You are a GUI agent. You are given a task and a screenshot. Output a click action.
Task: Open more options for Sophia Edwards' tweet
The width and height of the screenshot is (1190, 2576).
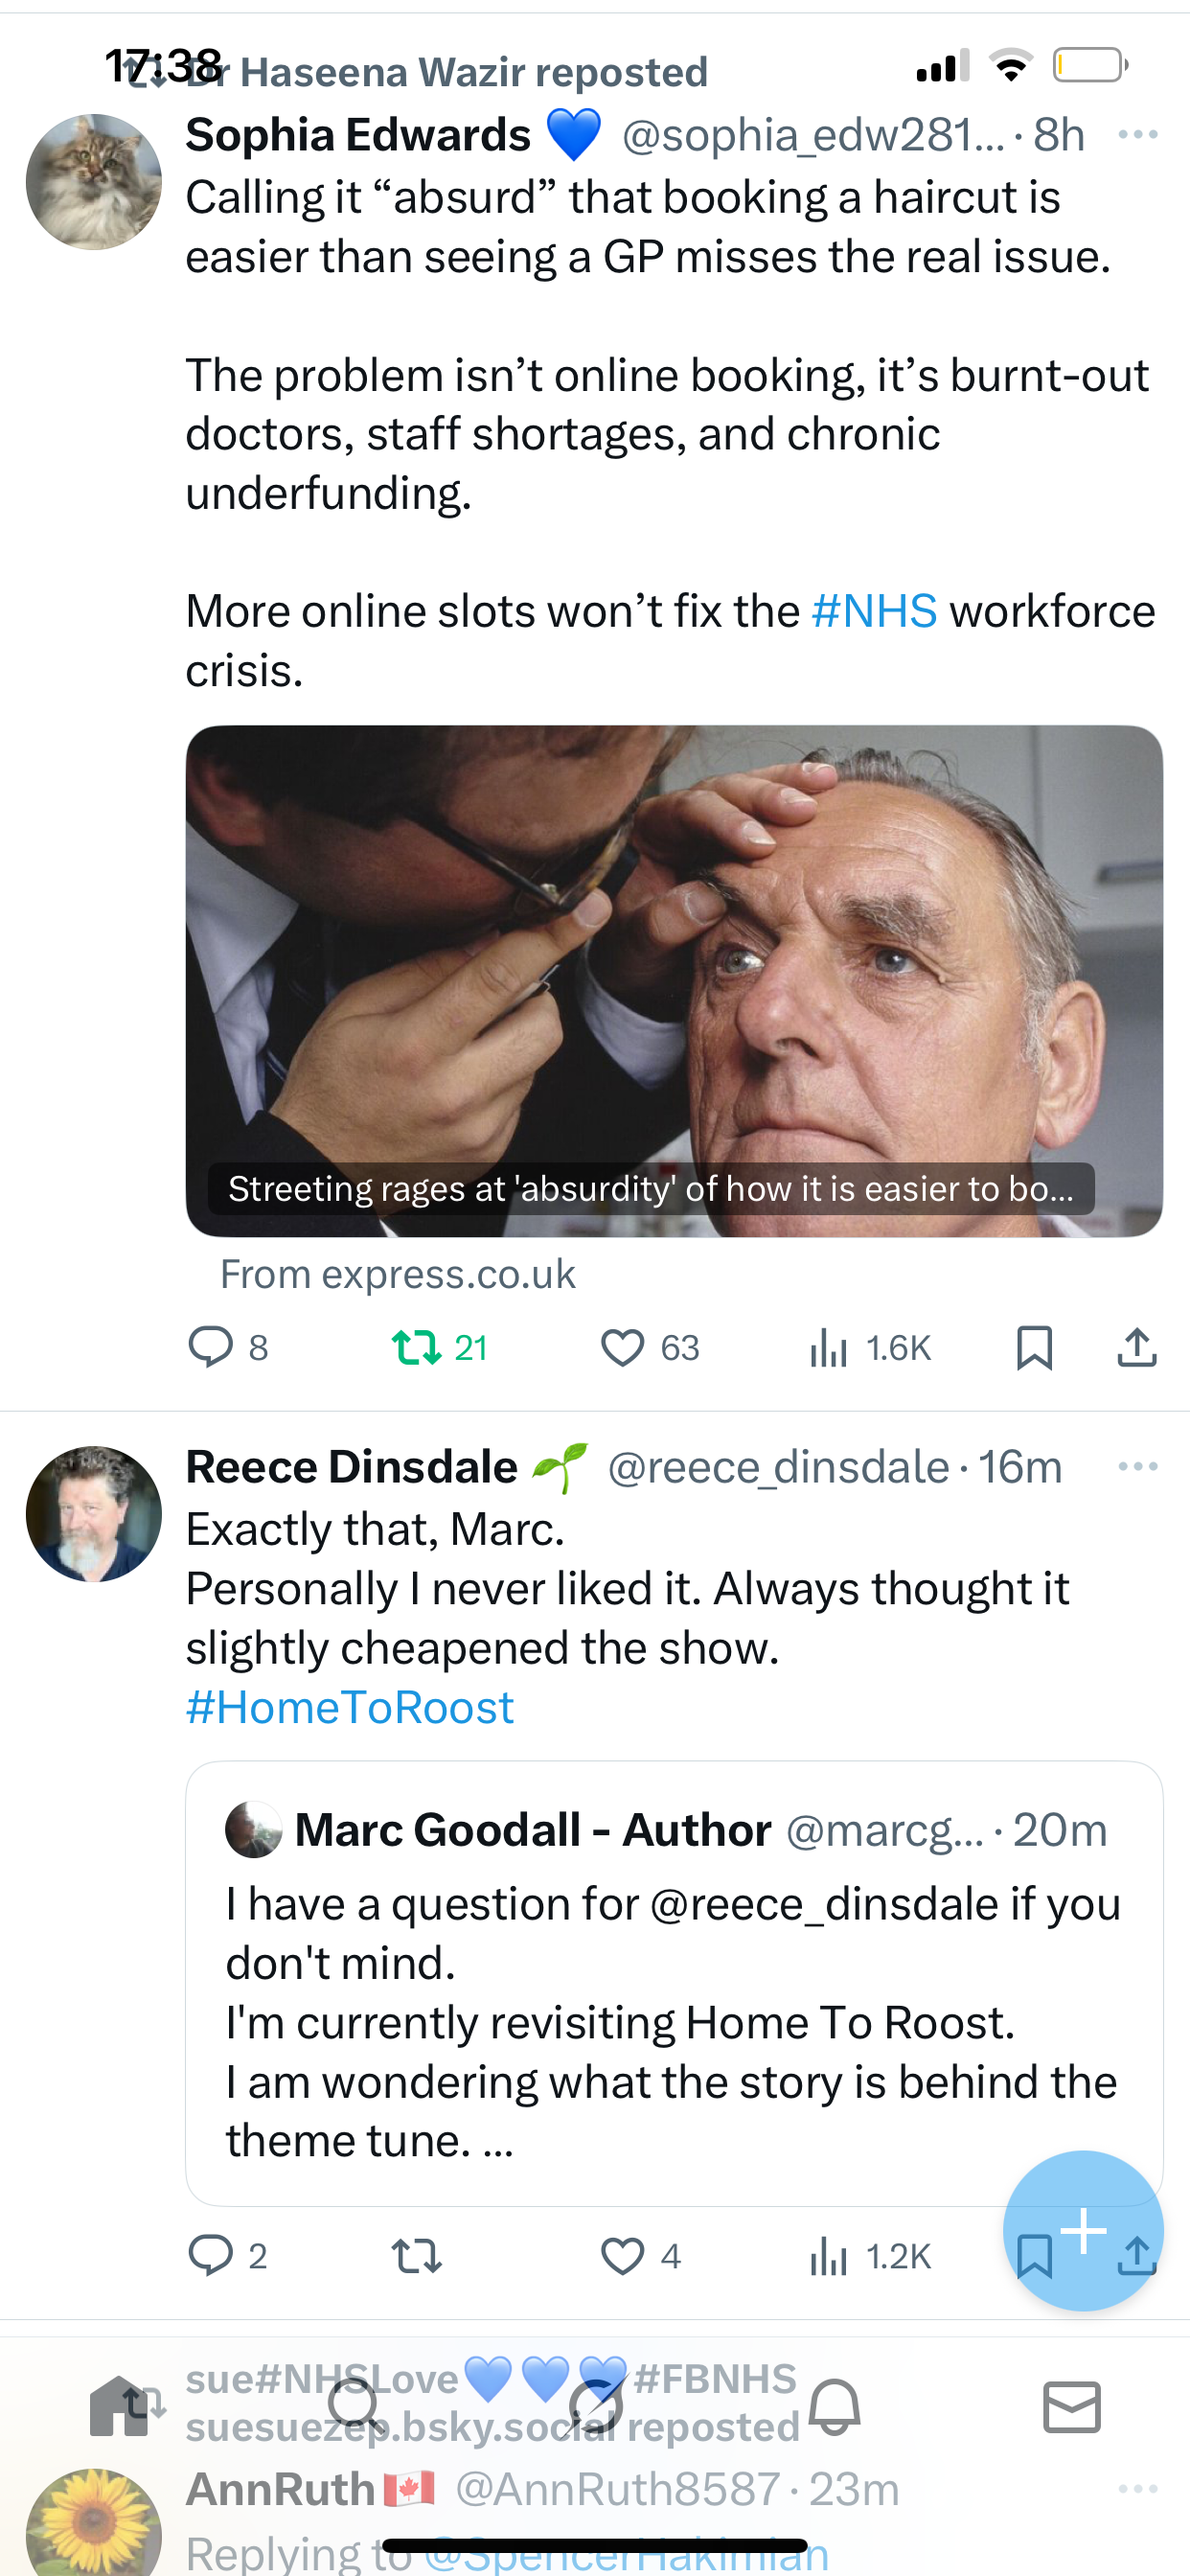[1138, 134]
